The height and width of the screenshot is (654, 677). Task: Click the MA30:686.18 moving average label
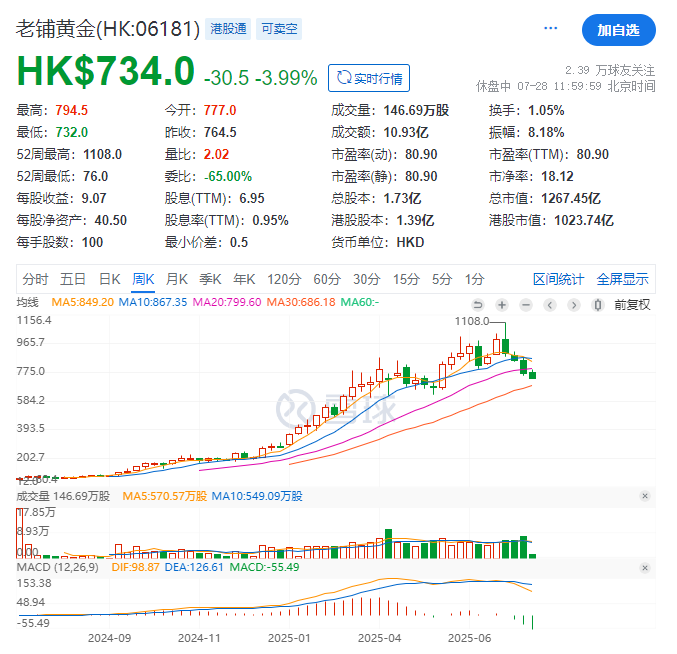(301, 302)
